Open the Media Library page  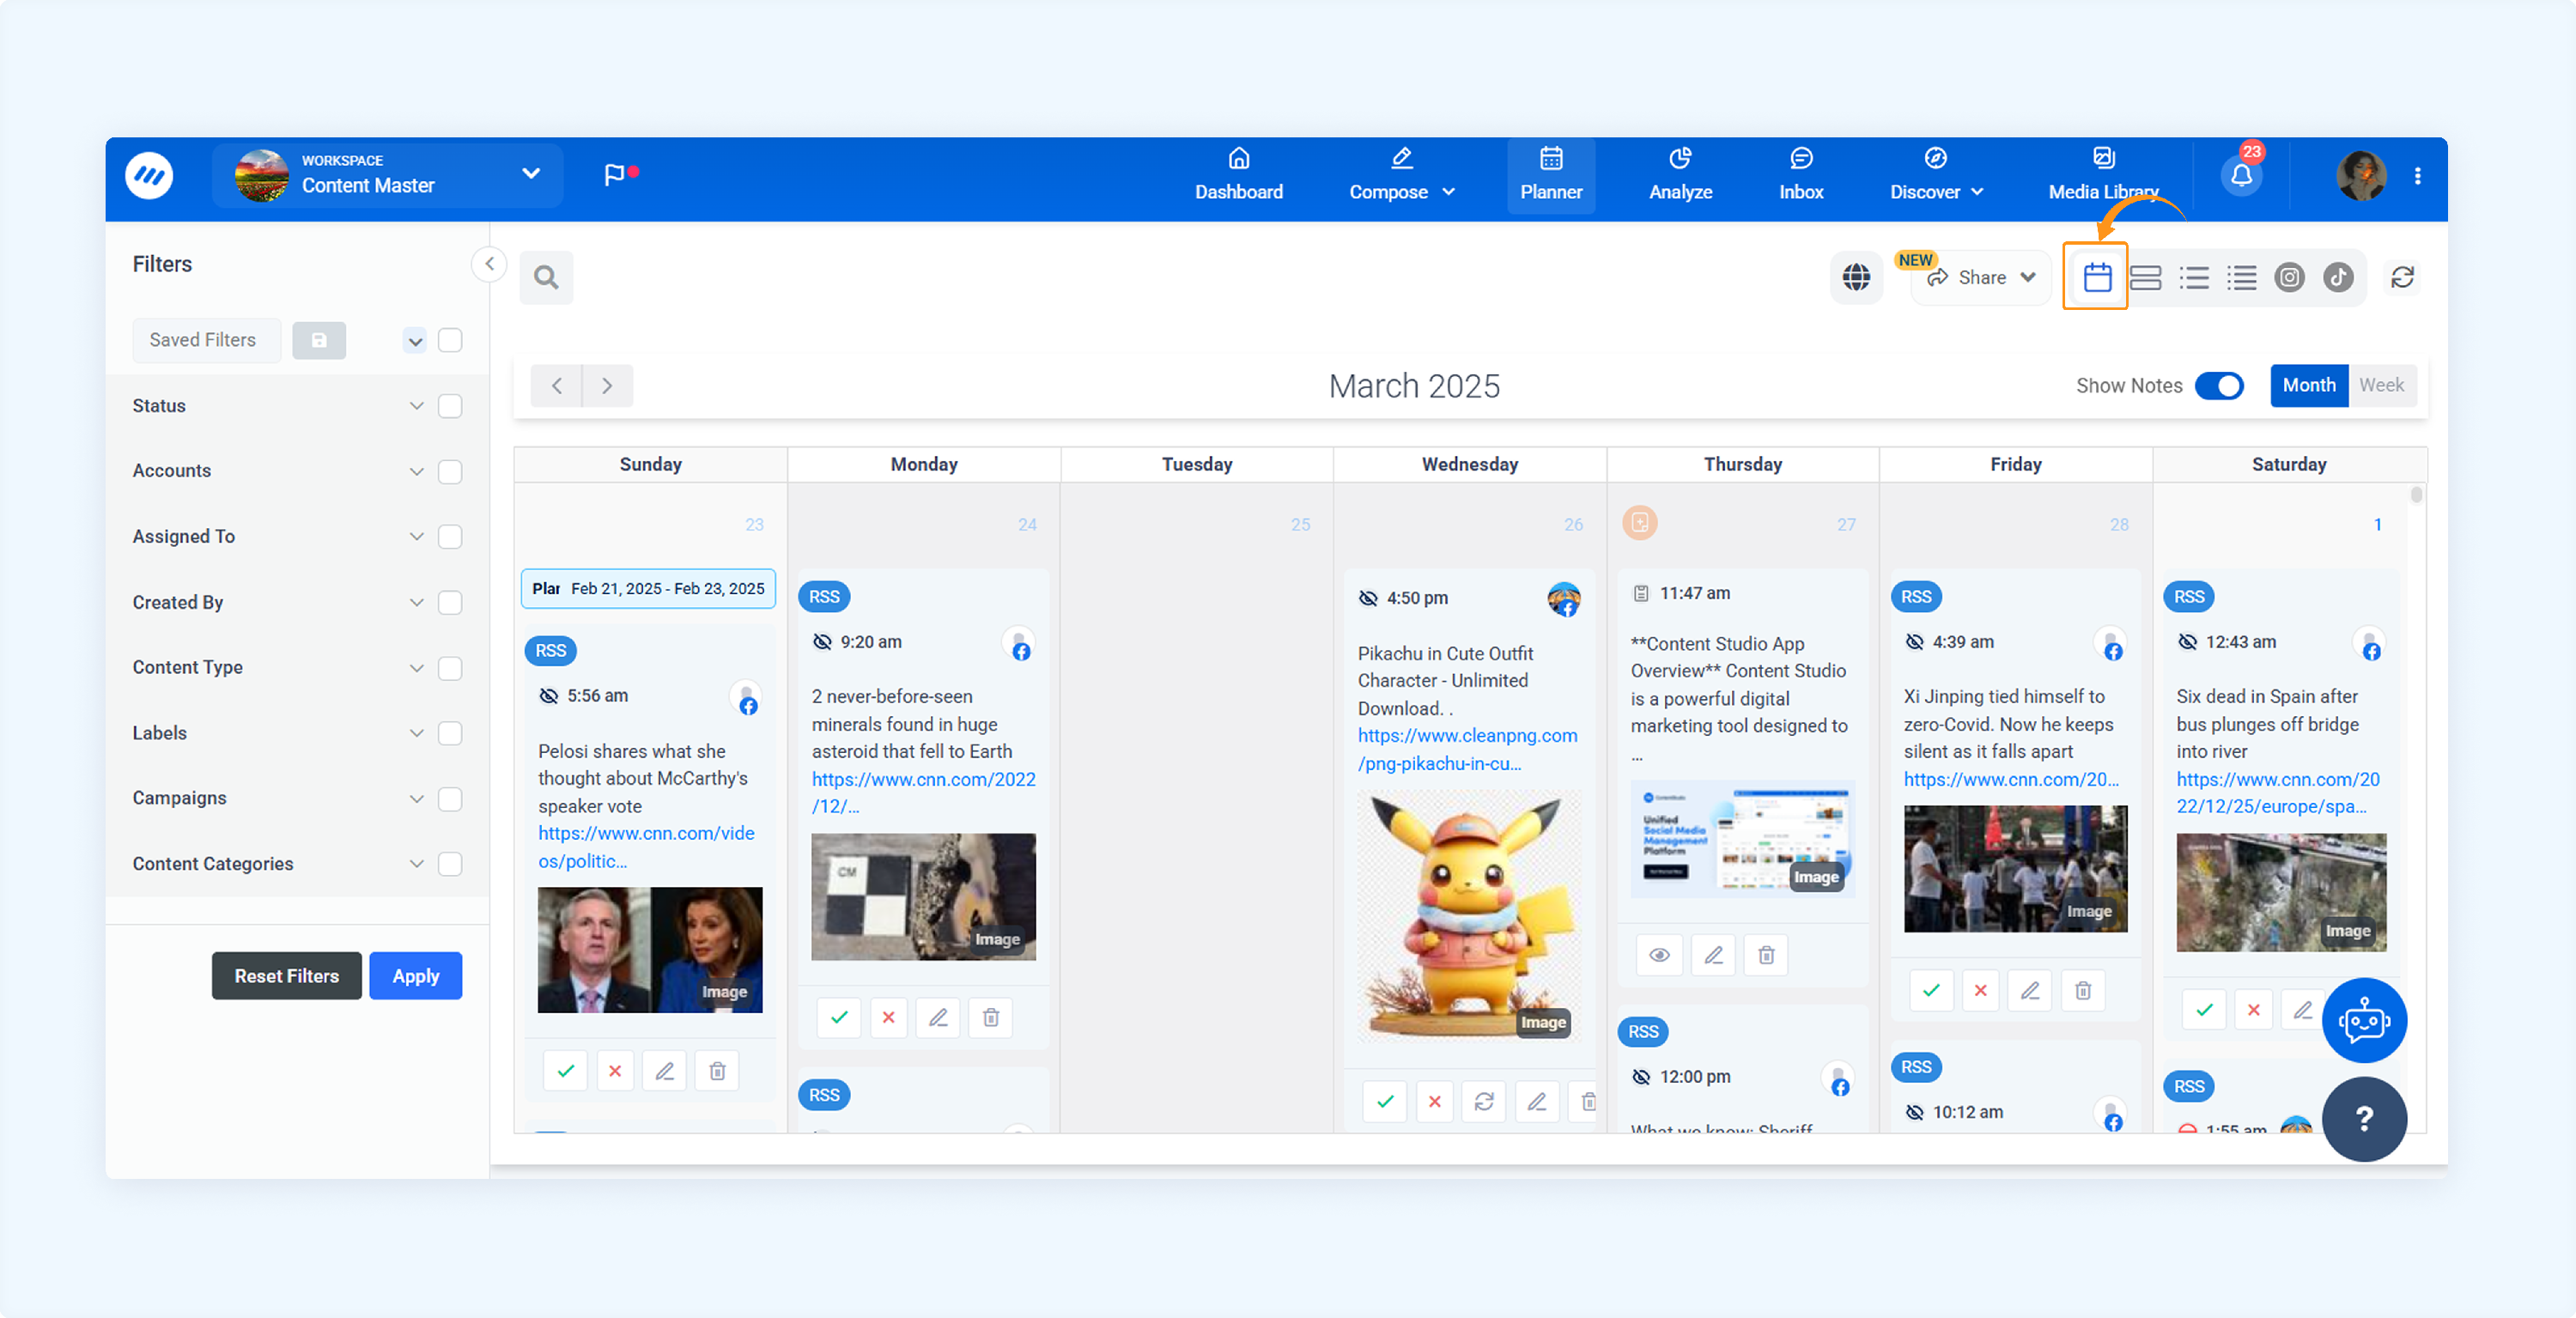(2103, 176)
